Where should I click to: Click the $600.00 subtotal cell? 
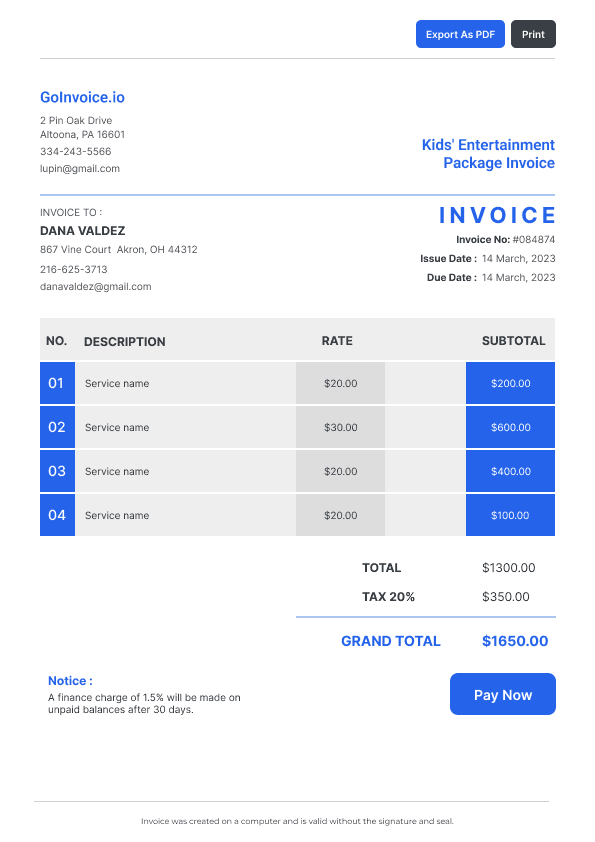510,427
